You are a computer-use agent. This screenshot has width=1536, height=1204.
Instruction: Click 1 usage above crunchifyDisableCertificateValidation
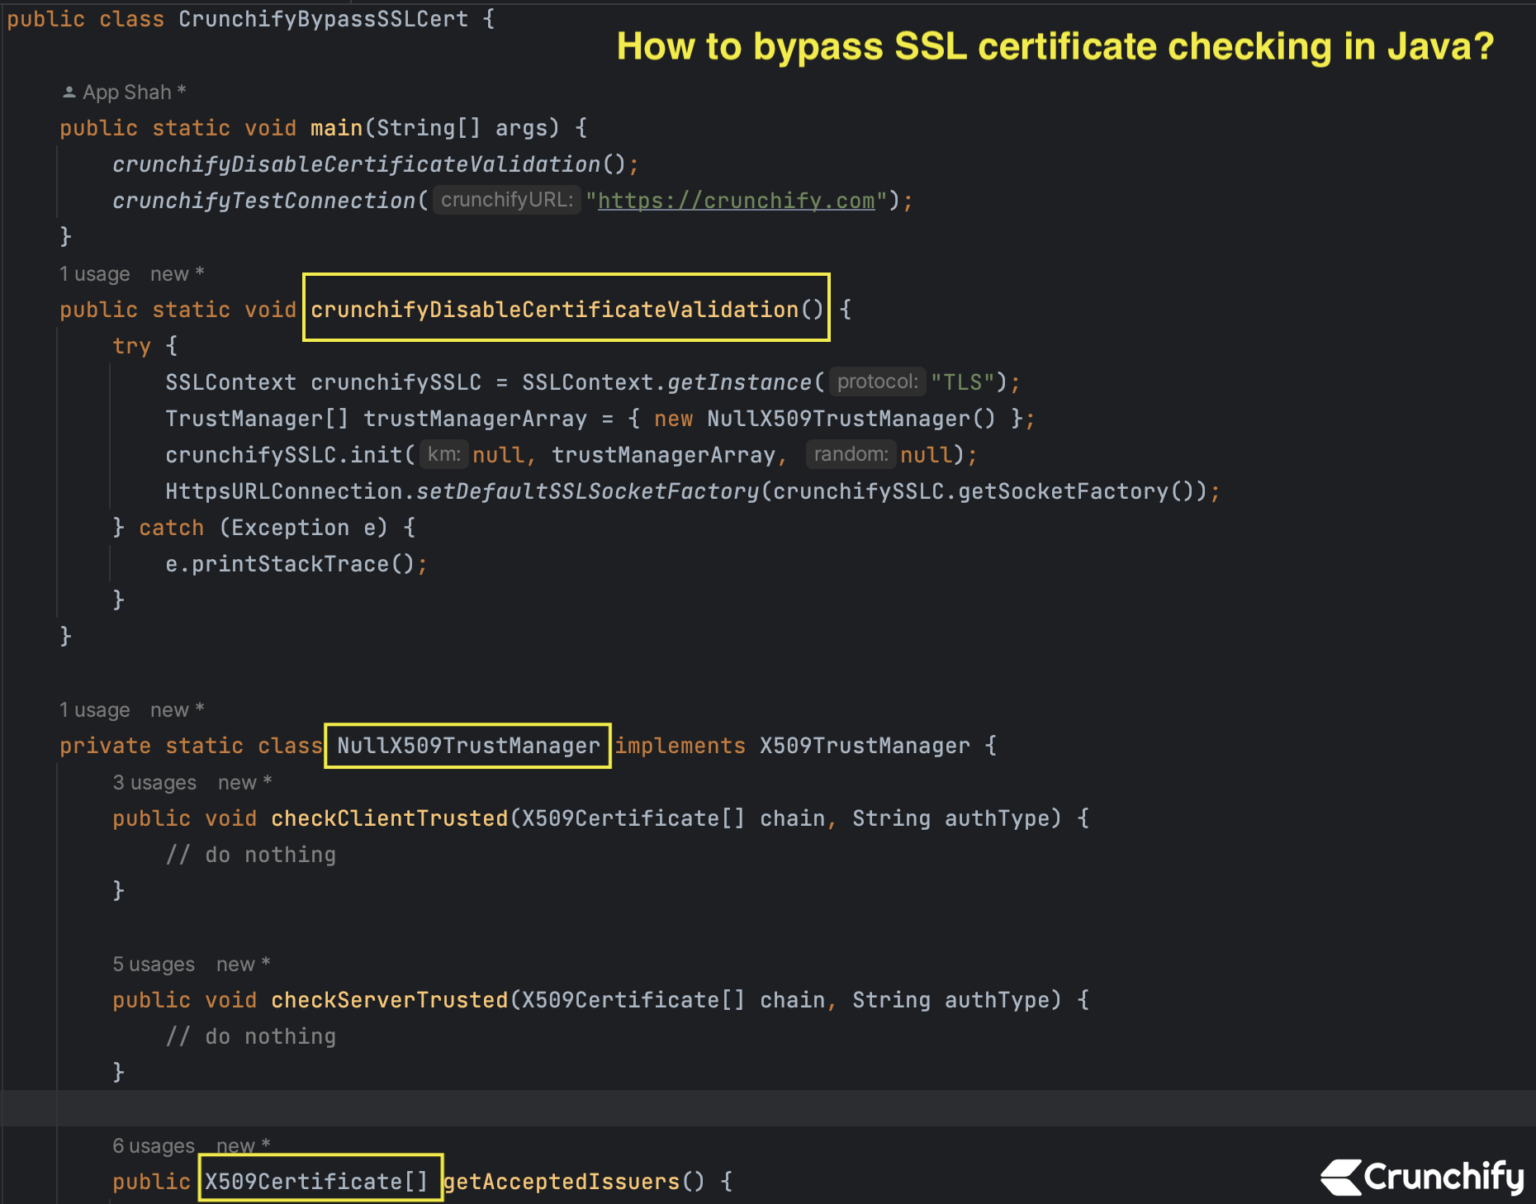click(95, 273)
